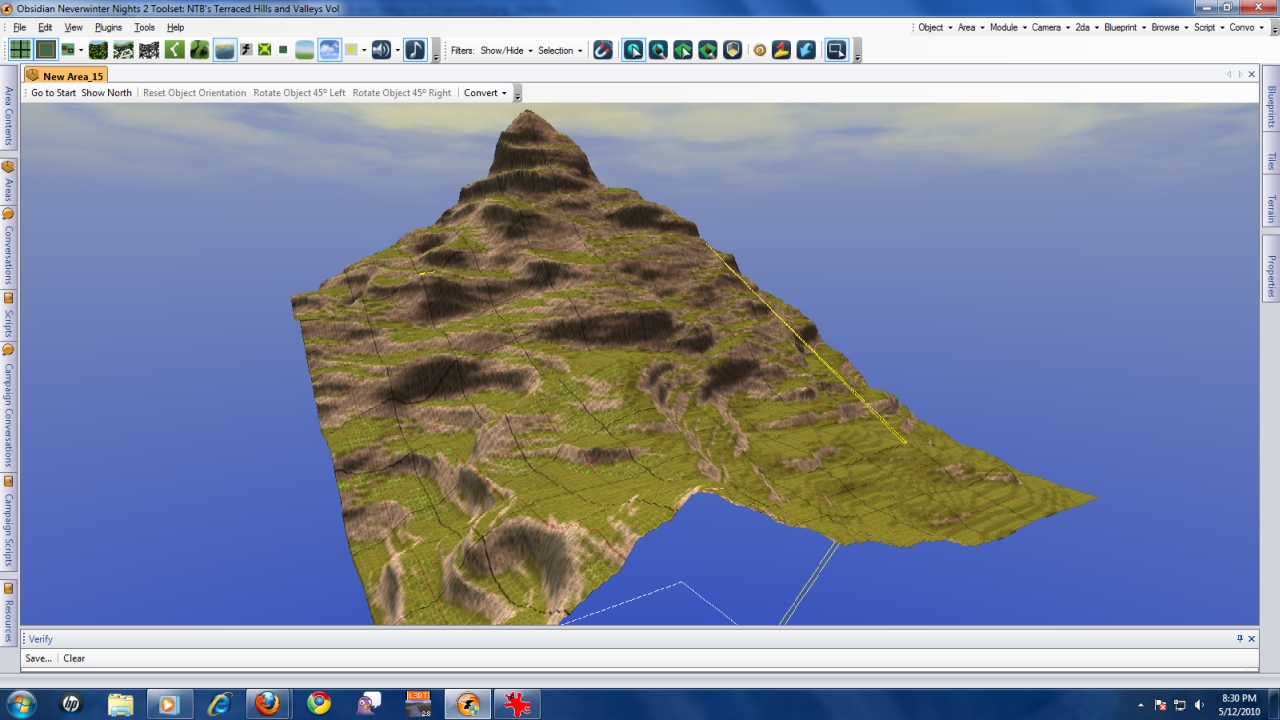Click the Show North button
This screenshot has width=1280, height=720.
(x=106, y=93)
